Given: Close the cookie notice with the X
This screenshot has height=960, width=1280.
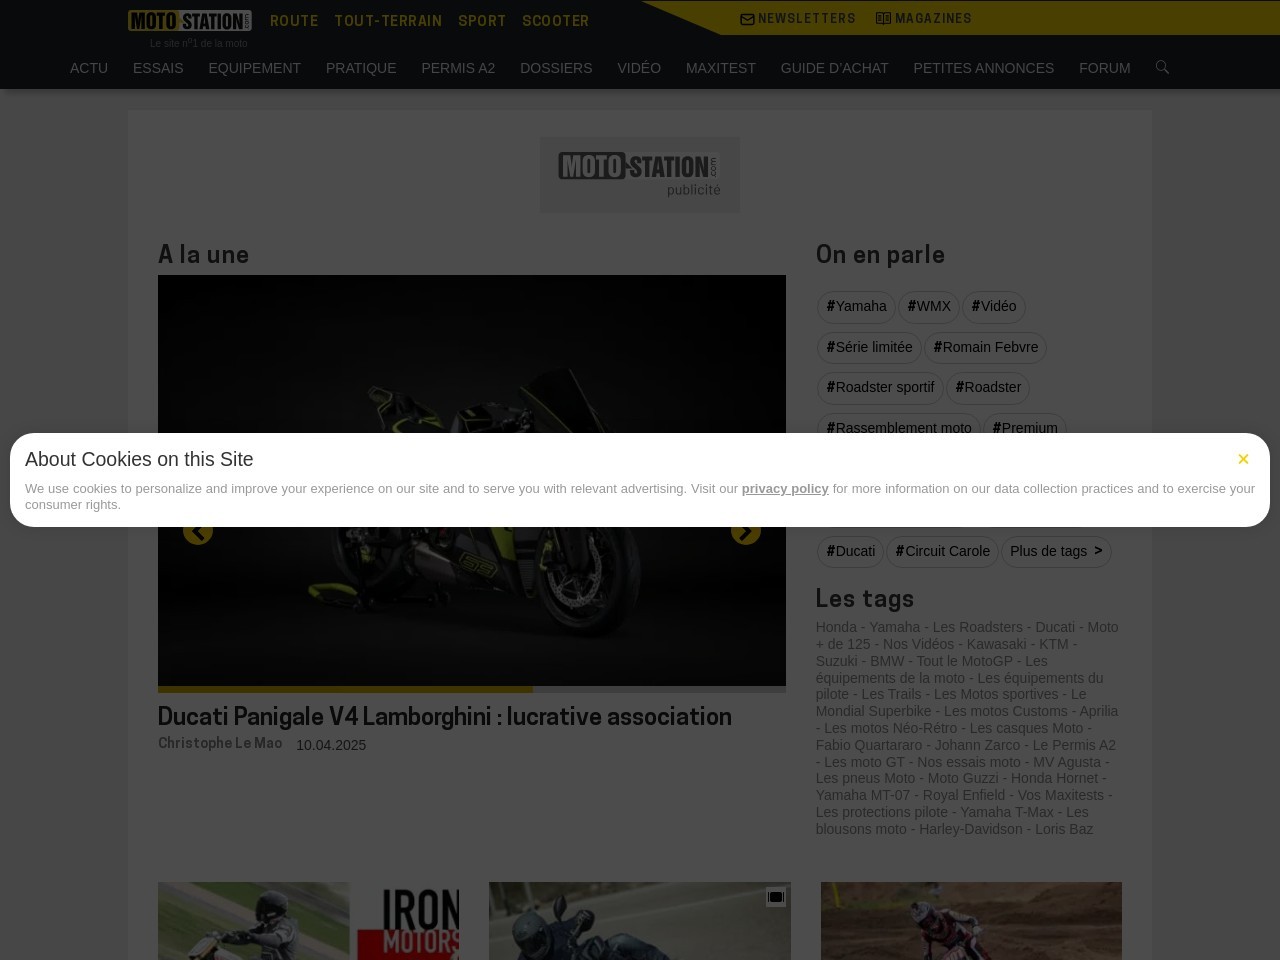Looking at the screenshot, I should (x=1243, y=459).
